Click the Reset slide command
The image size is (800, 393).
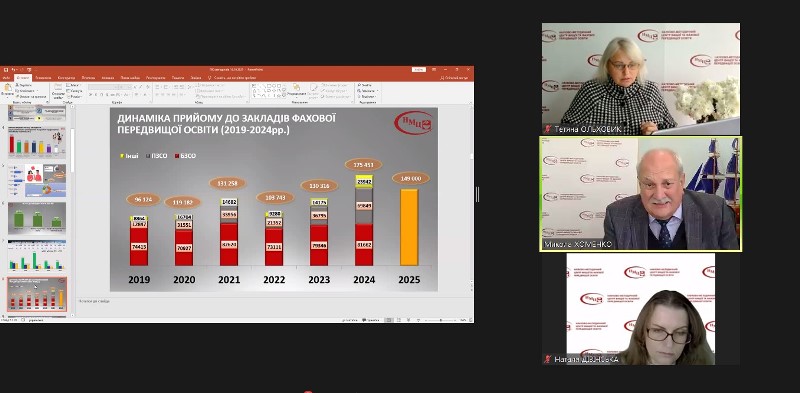[x=74, y=91]
